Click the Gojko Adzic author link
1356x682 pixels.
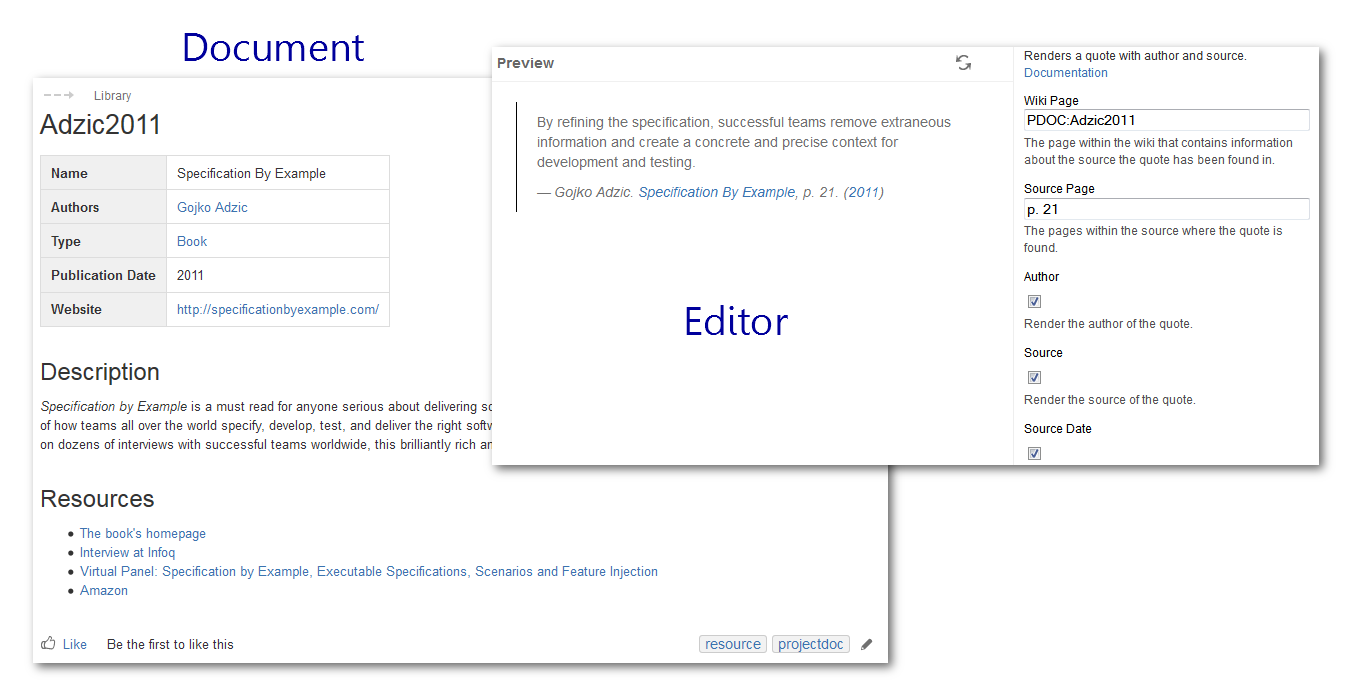212,207
